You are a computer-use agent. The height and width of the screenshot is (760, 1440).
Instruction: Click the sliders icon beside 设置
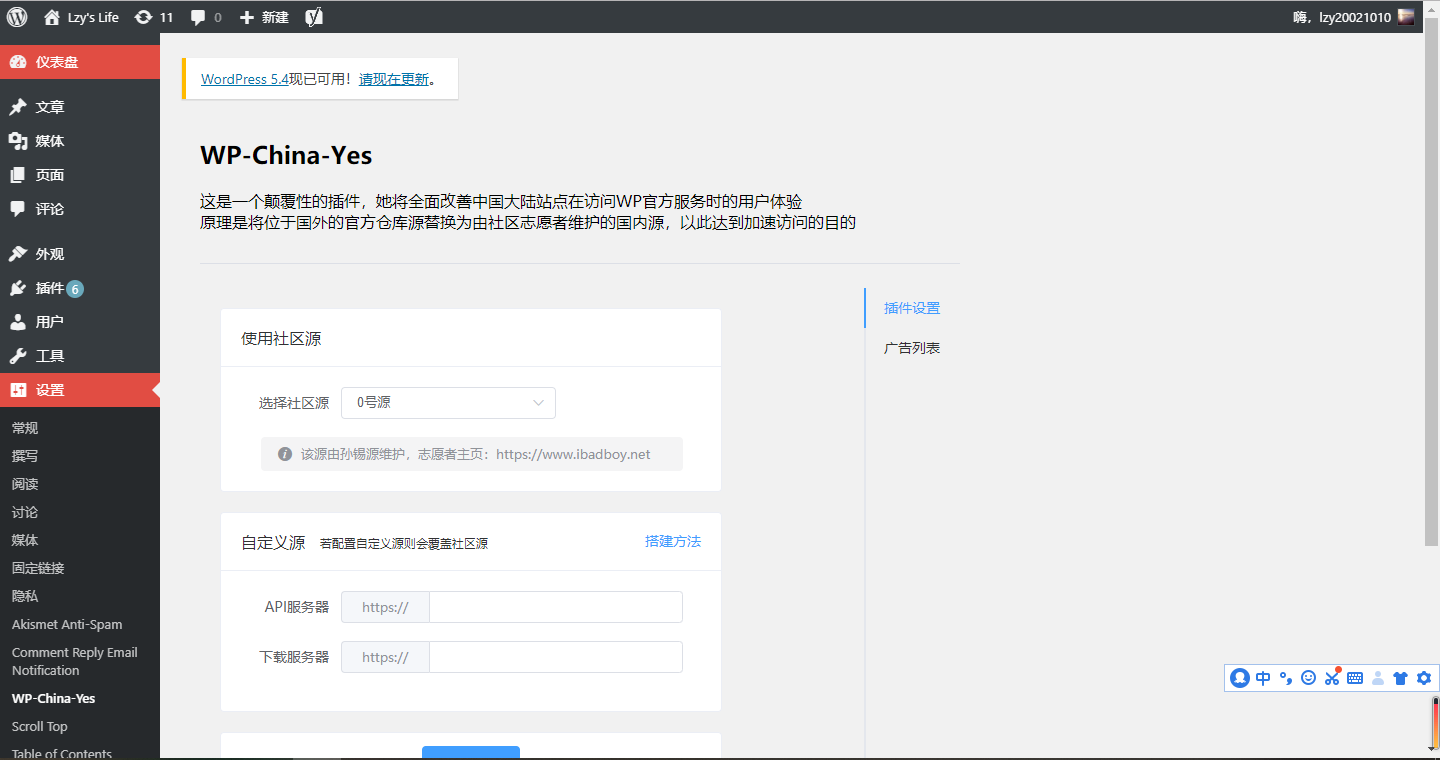click(18, 390)
